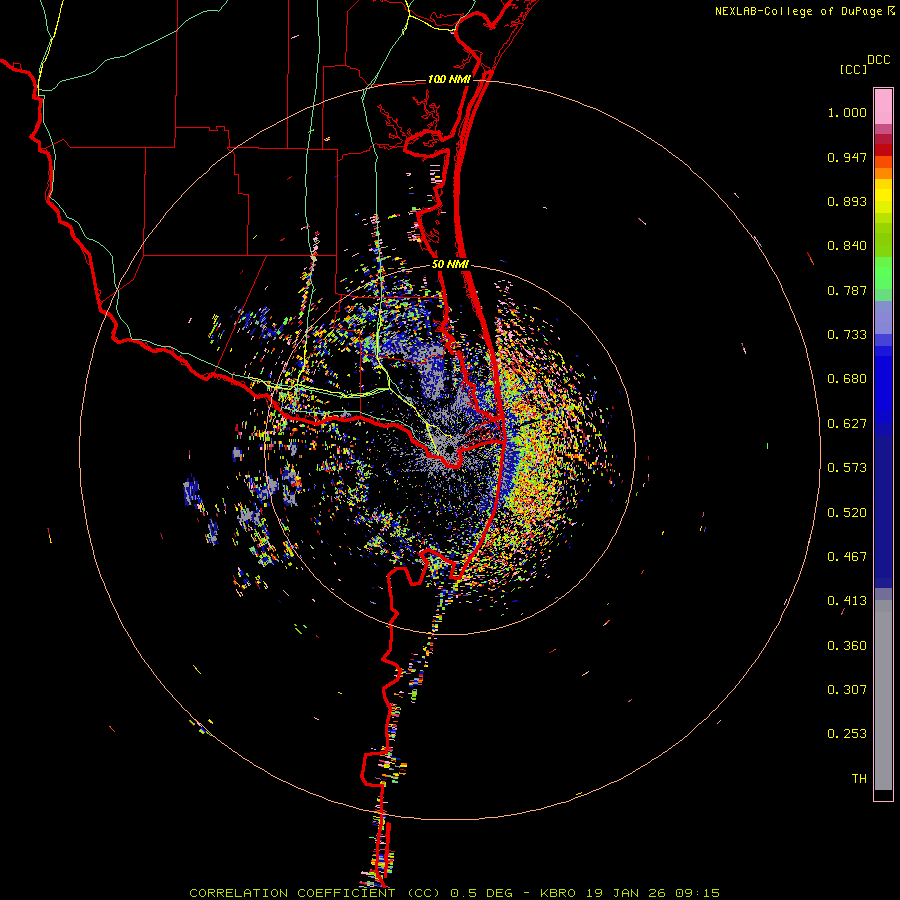This screenshot has width=900, height=900.
Task: Click the 0.253 legend value
Action: (847, 734)
